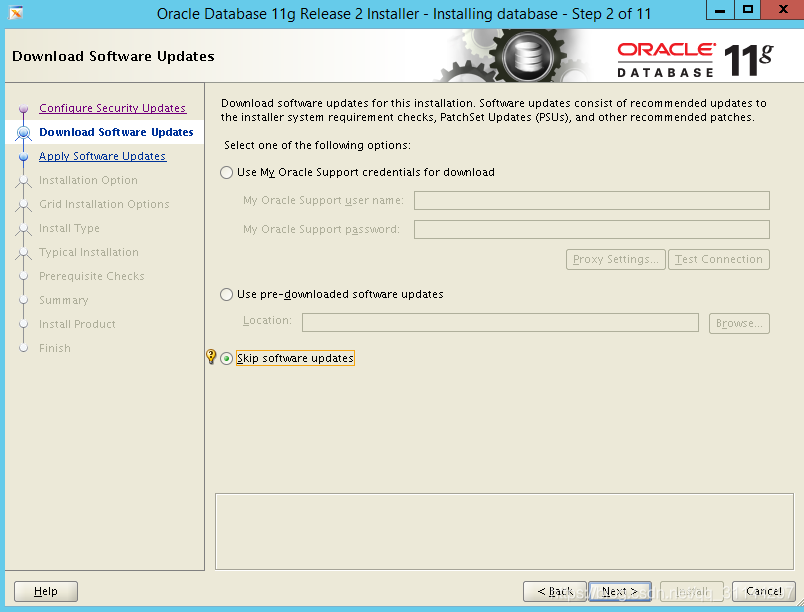The image size is (804, 612).
Task: Close the installer window
Action: coord(782,10)
